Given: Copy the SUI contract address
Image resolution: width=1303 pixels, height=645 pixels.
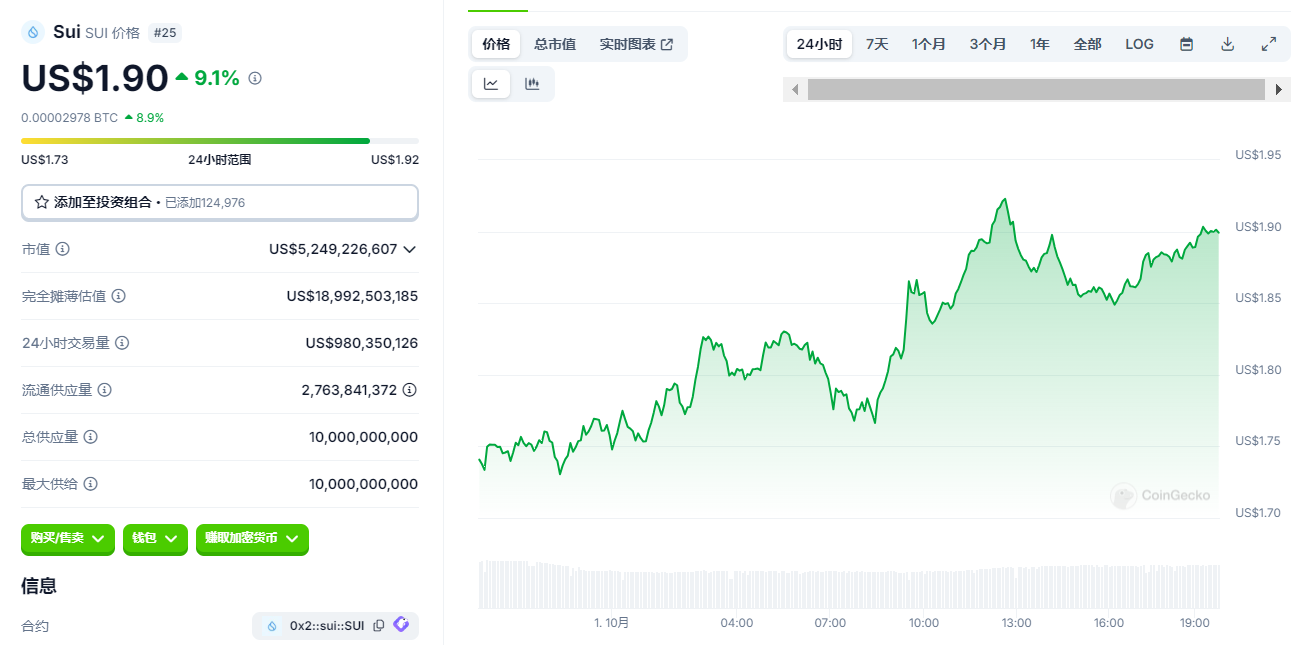Looking at the screenshot, I should click(x=378, y=624).
